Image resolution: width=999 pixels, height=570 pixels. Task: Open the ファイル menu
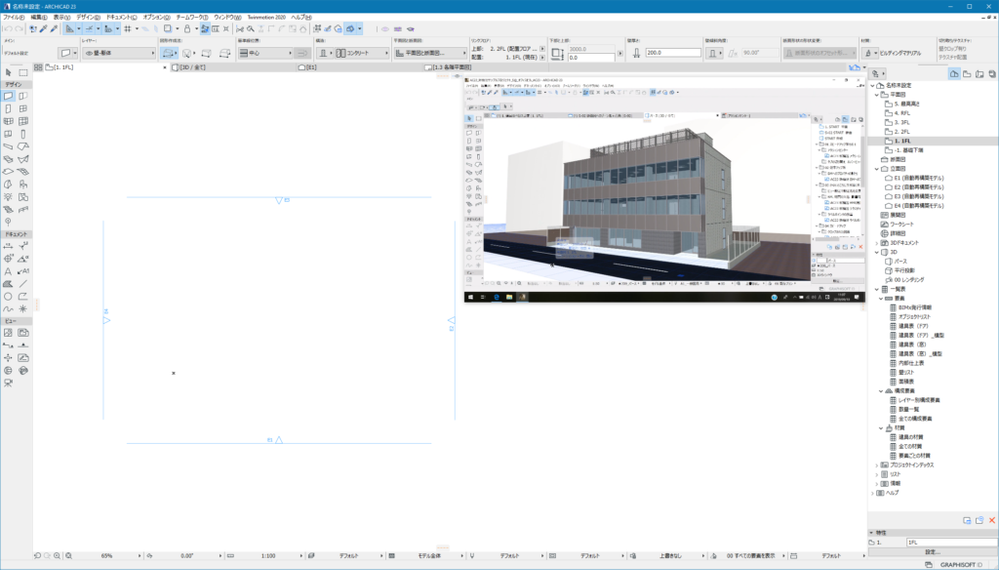pyautogui.click(x=13, y=17)
